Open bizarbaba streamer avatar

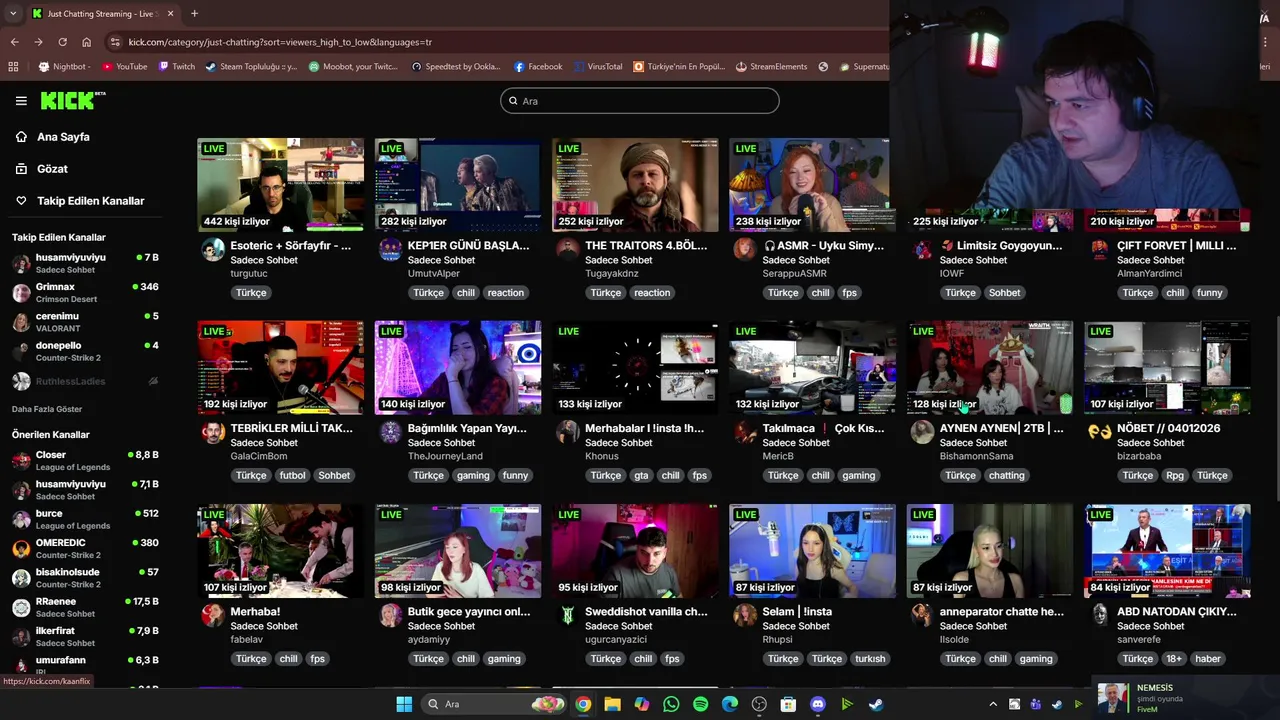click(1099, 432)
